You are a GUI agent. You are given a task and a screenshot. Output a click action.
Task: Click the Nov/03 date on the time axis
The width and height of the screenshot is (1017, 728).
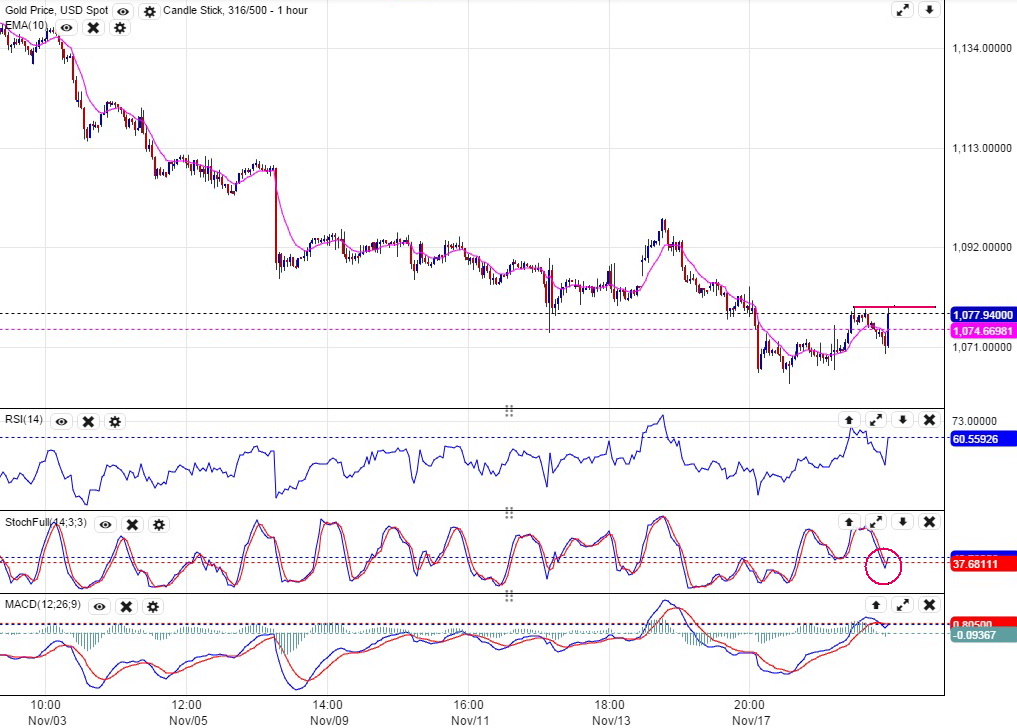[x=47, y=720]
